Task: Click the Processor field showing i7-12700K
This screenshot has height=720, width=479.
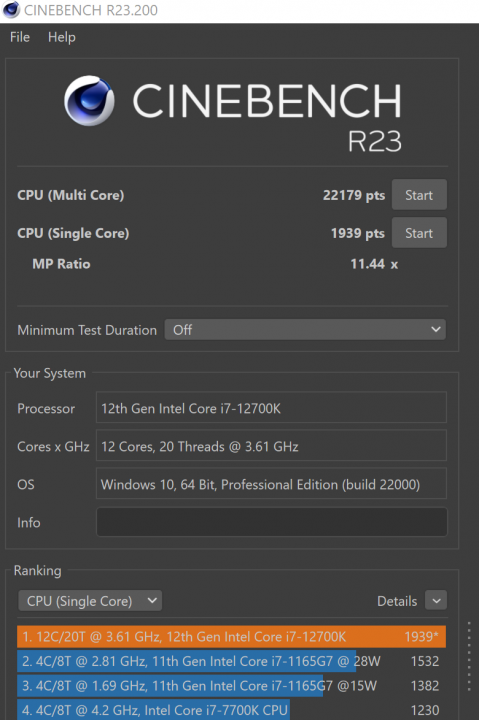Action: click(x=271, y=408)
